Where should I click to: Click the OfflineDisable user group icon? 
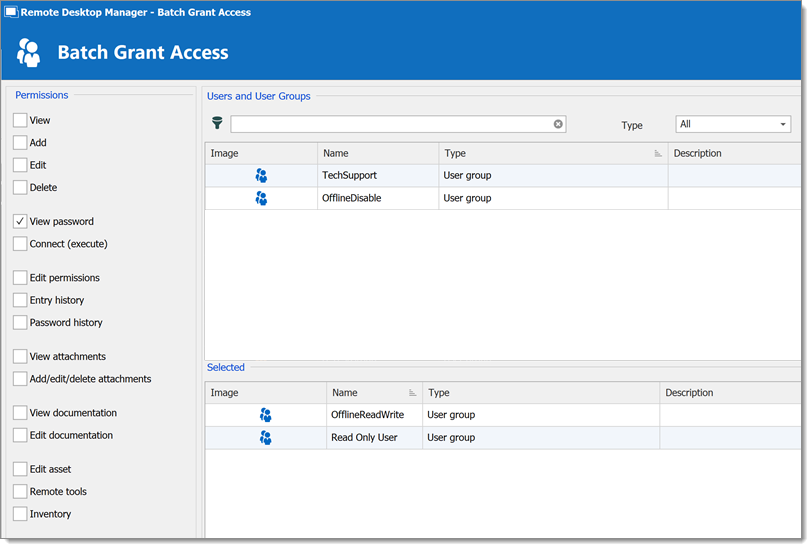coord(262,198)
